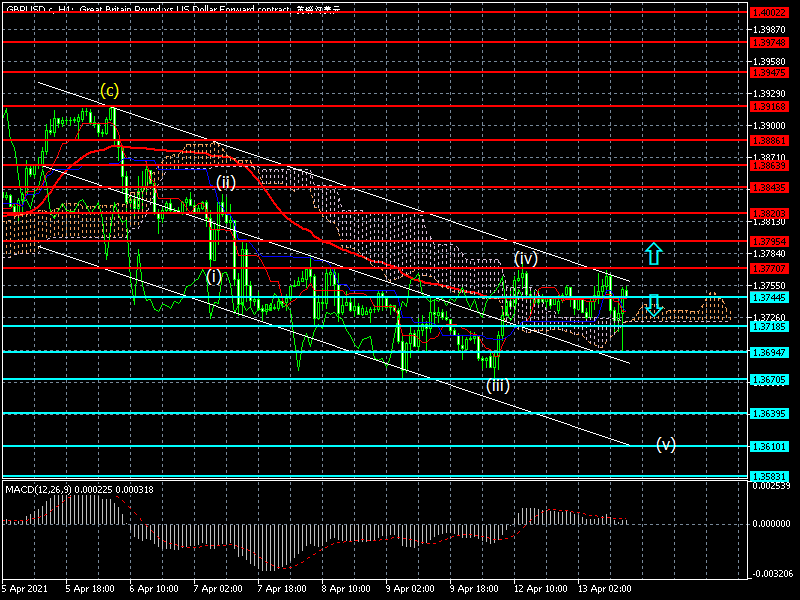Select the yellow (c) wave label
Image resolution: width=800 pixels, height=600 pixels.
pyautogui.click(x=110, y=91)
